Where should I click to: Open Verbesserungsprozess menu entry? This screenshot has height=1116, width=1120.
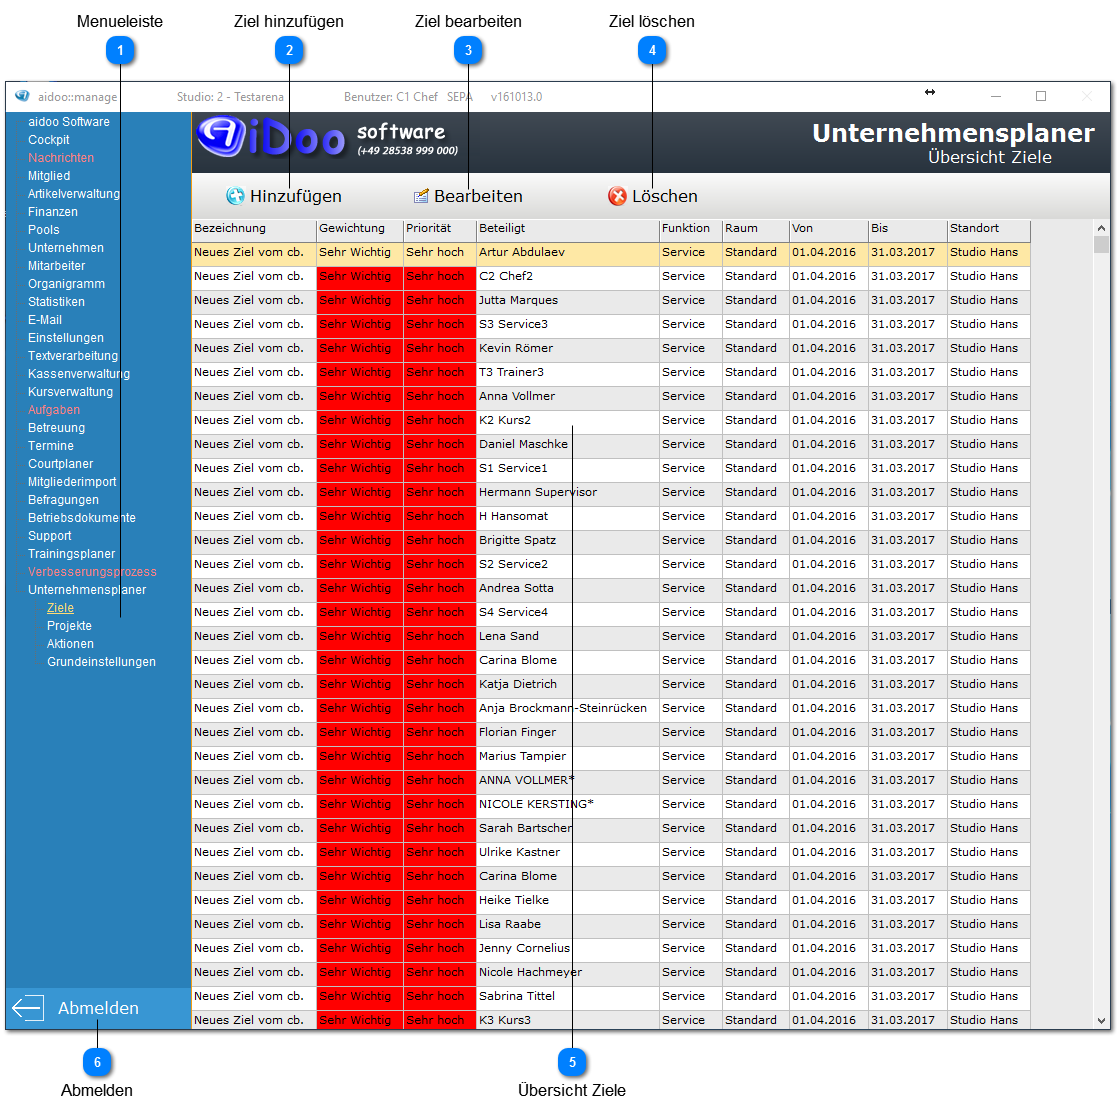point(92,572)
